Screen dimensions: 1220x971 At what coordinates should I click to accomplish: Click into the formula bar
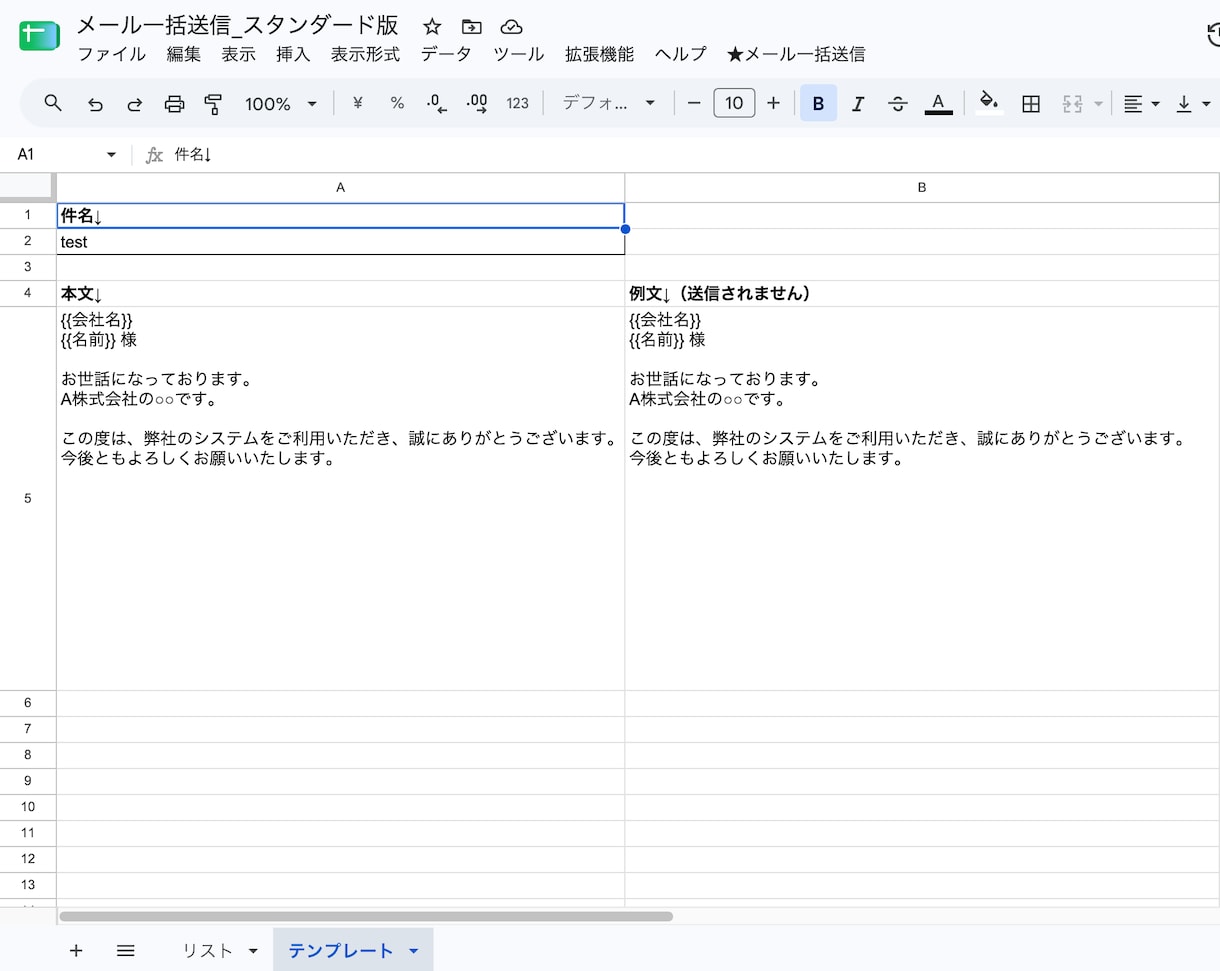pos(690,155)
